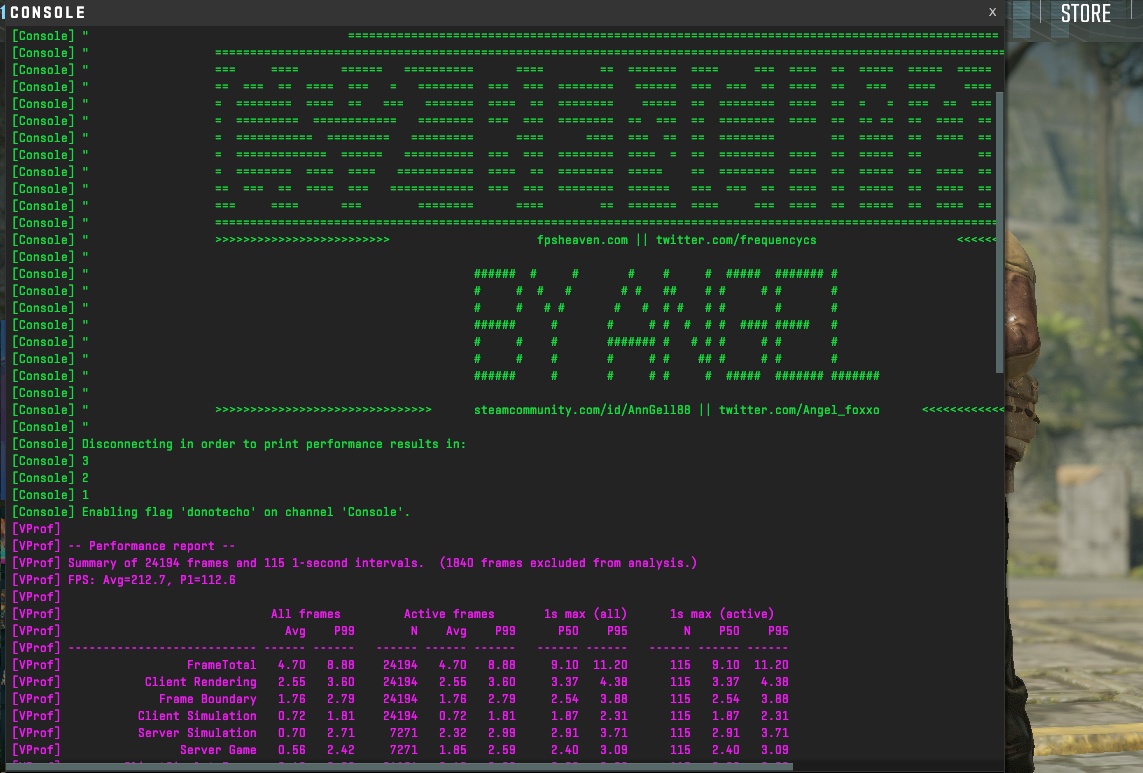Close the console with the X button
Screen dimensions: 1143x773
click(x=992, y=12)
